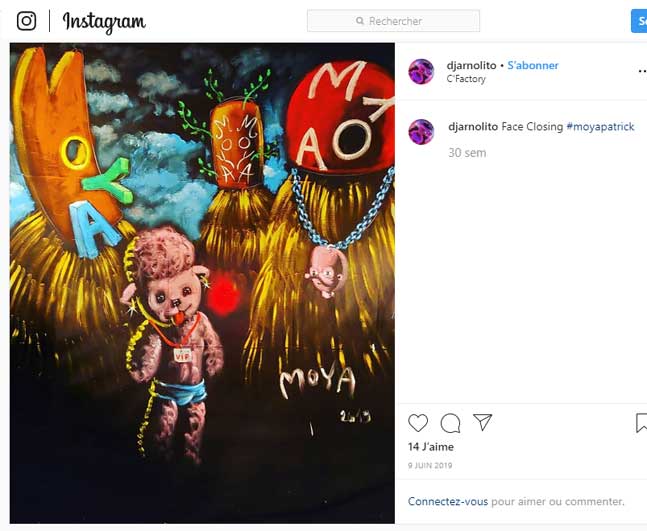The image size is (647, 531).
Task: Click the 9 JUIN 2019 post date
Action: tap(432, 465)
